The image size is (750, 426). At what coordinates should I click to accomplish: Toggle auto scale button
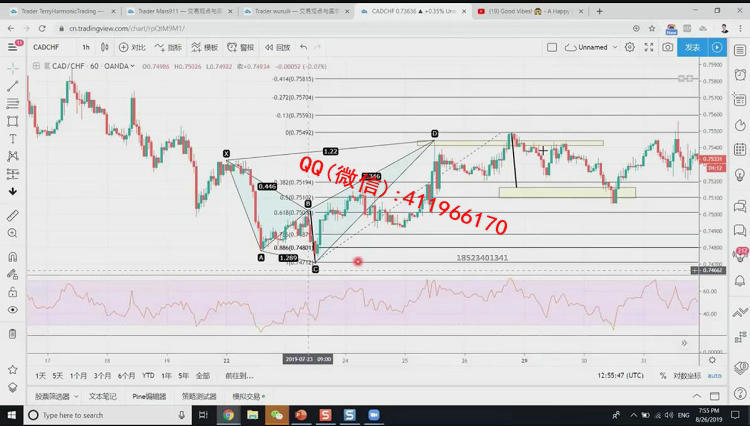click(715, 376)
